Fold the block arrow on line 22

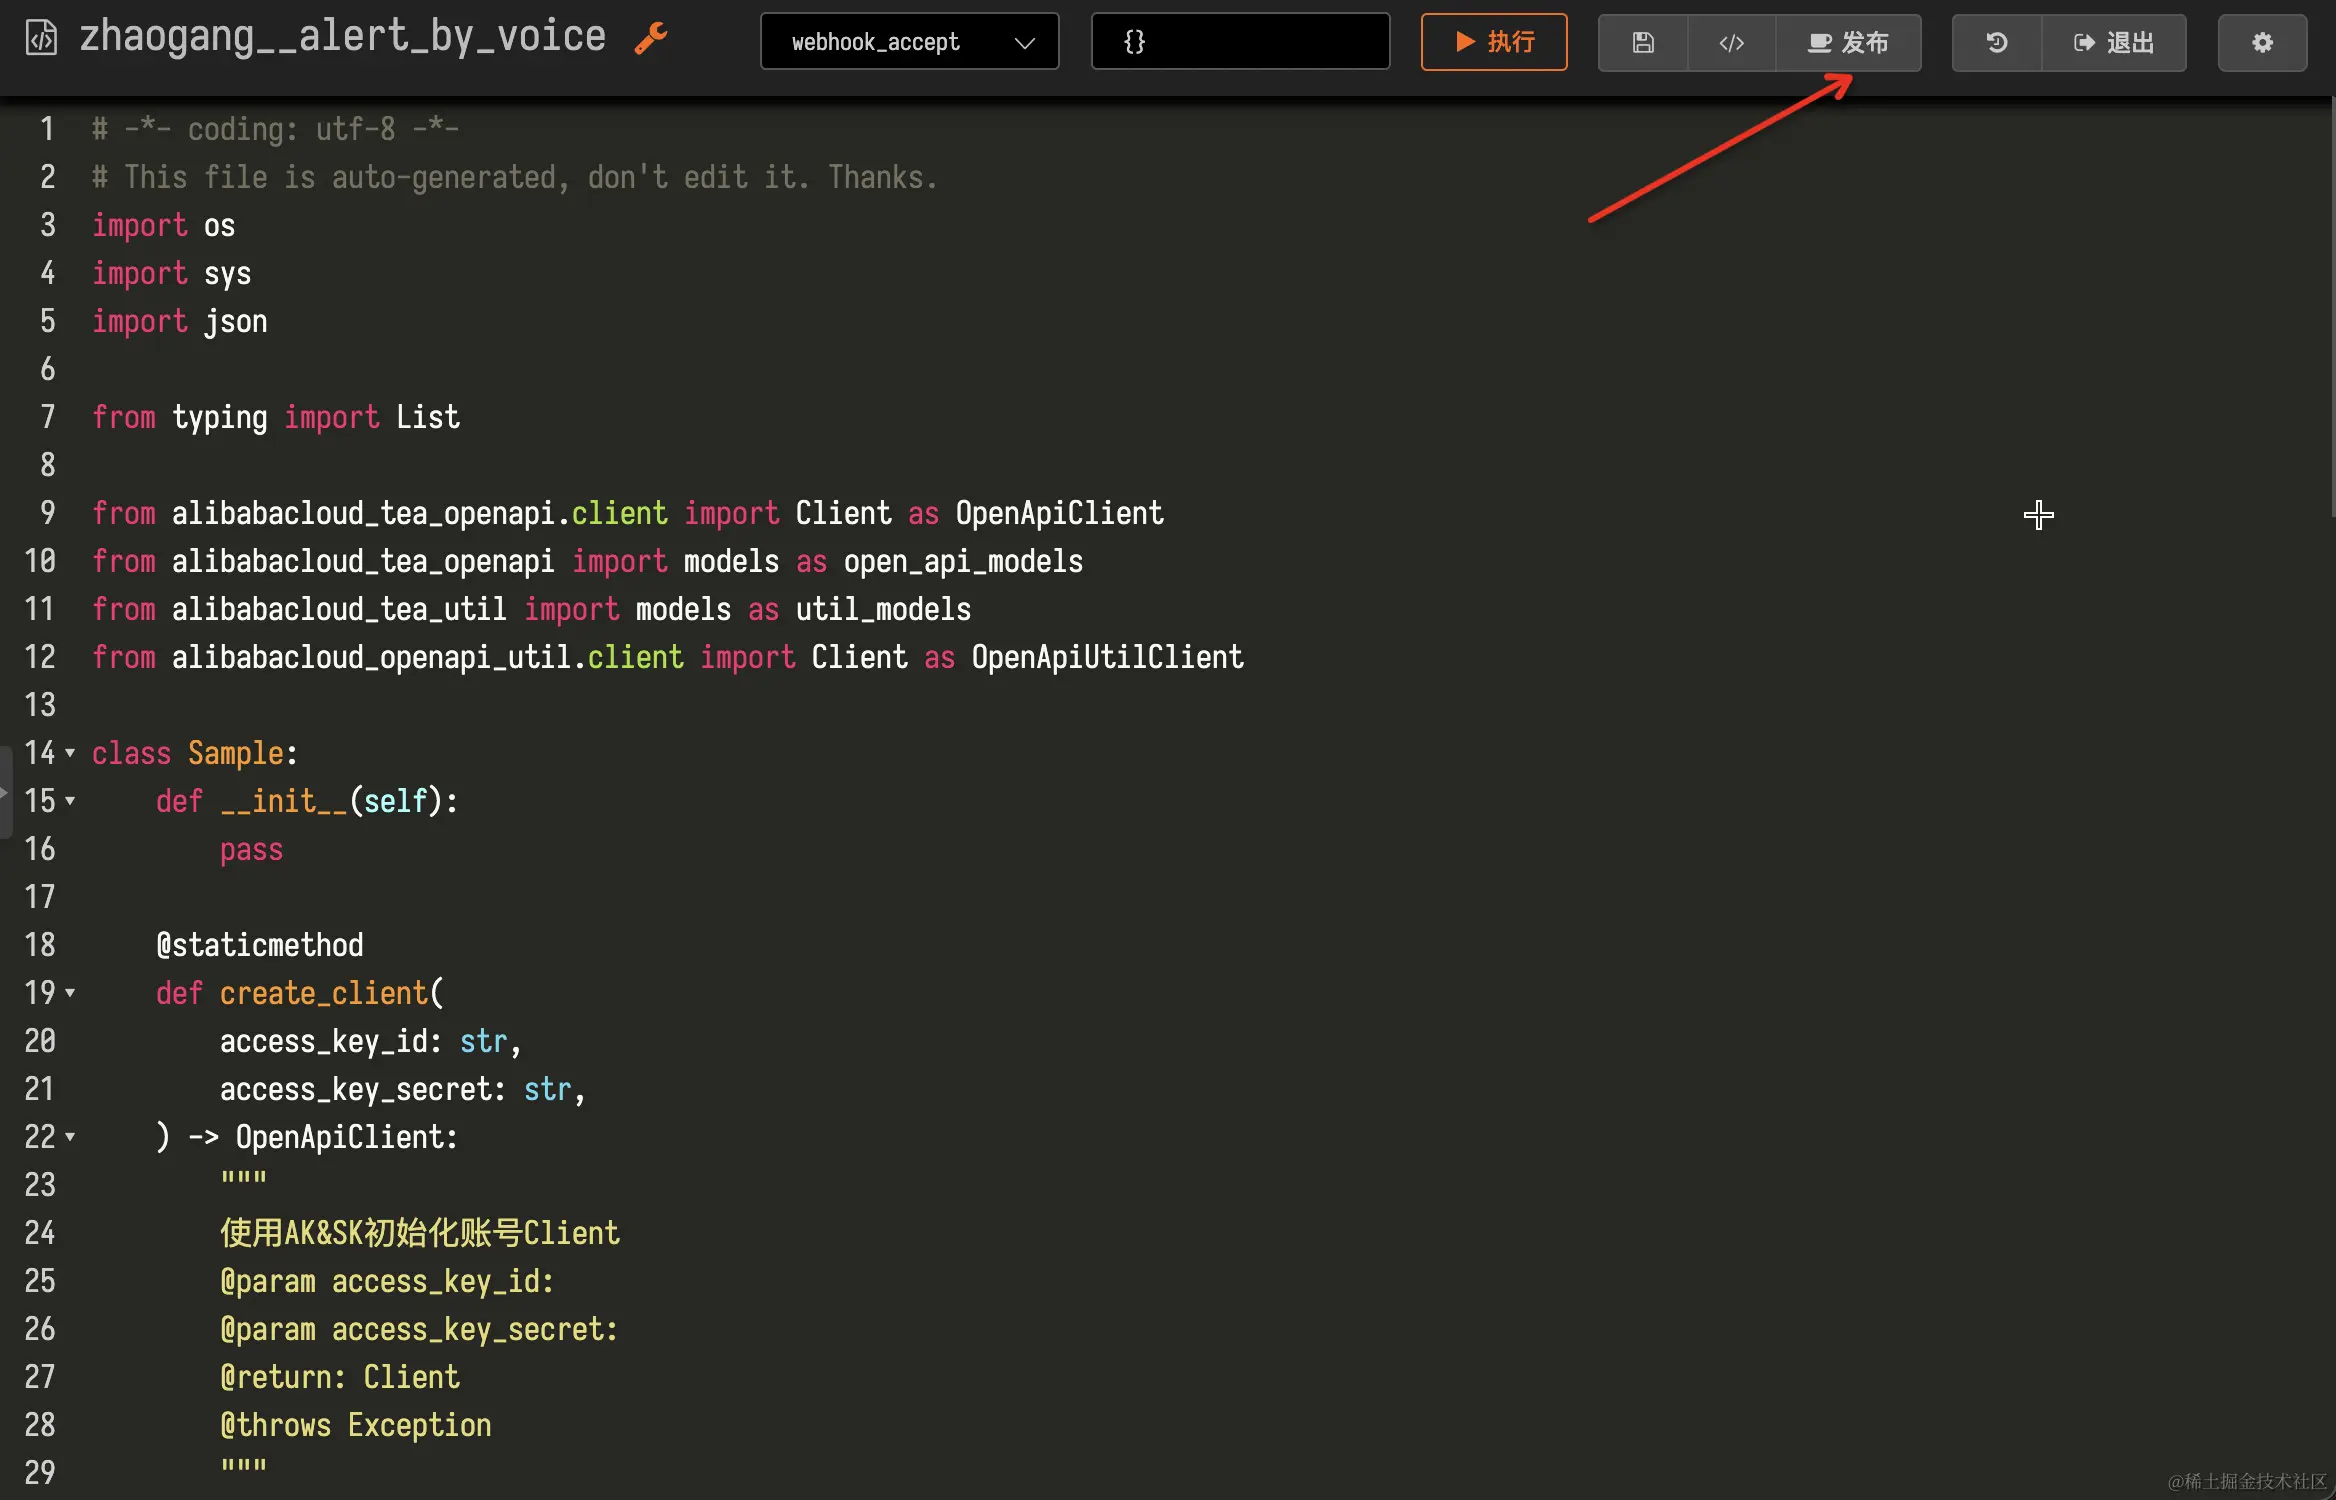(x=70, y=1136)
